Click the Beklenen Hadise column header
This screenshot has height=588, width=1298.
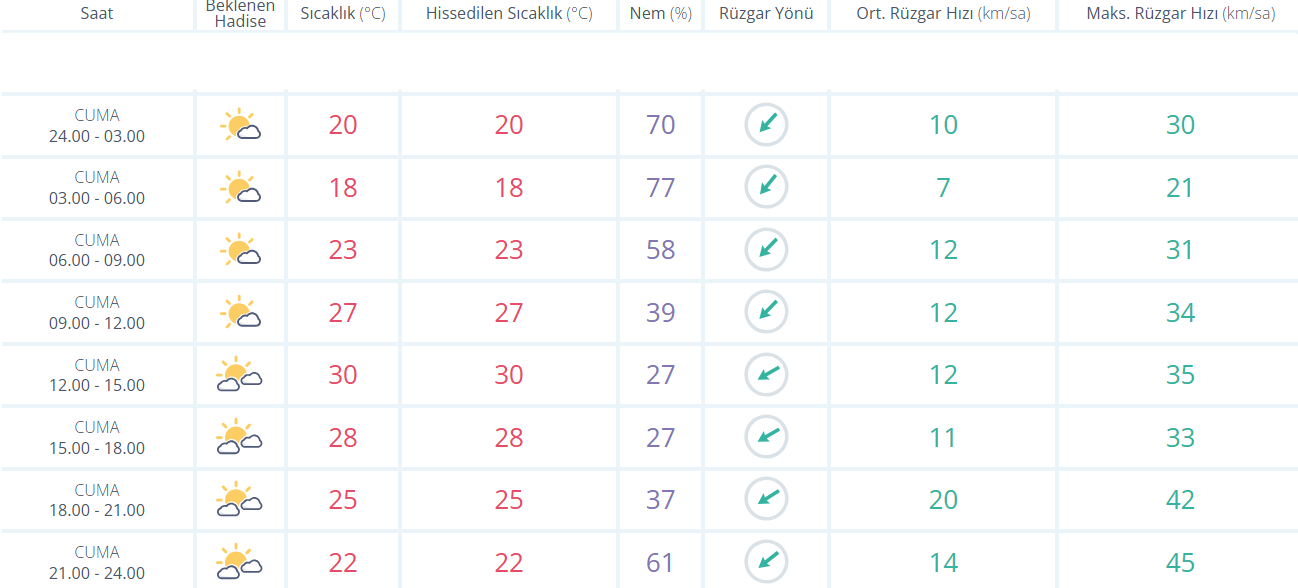(240, 14)
